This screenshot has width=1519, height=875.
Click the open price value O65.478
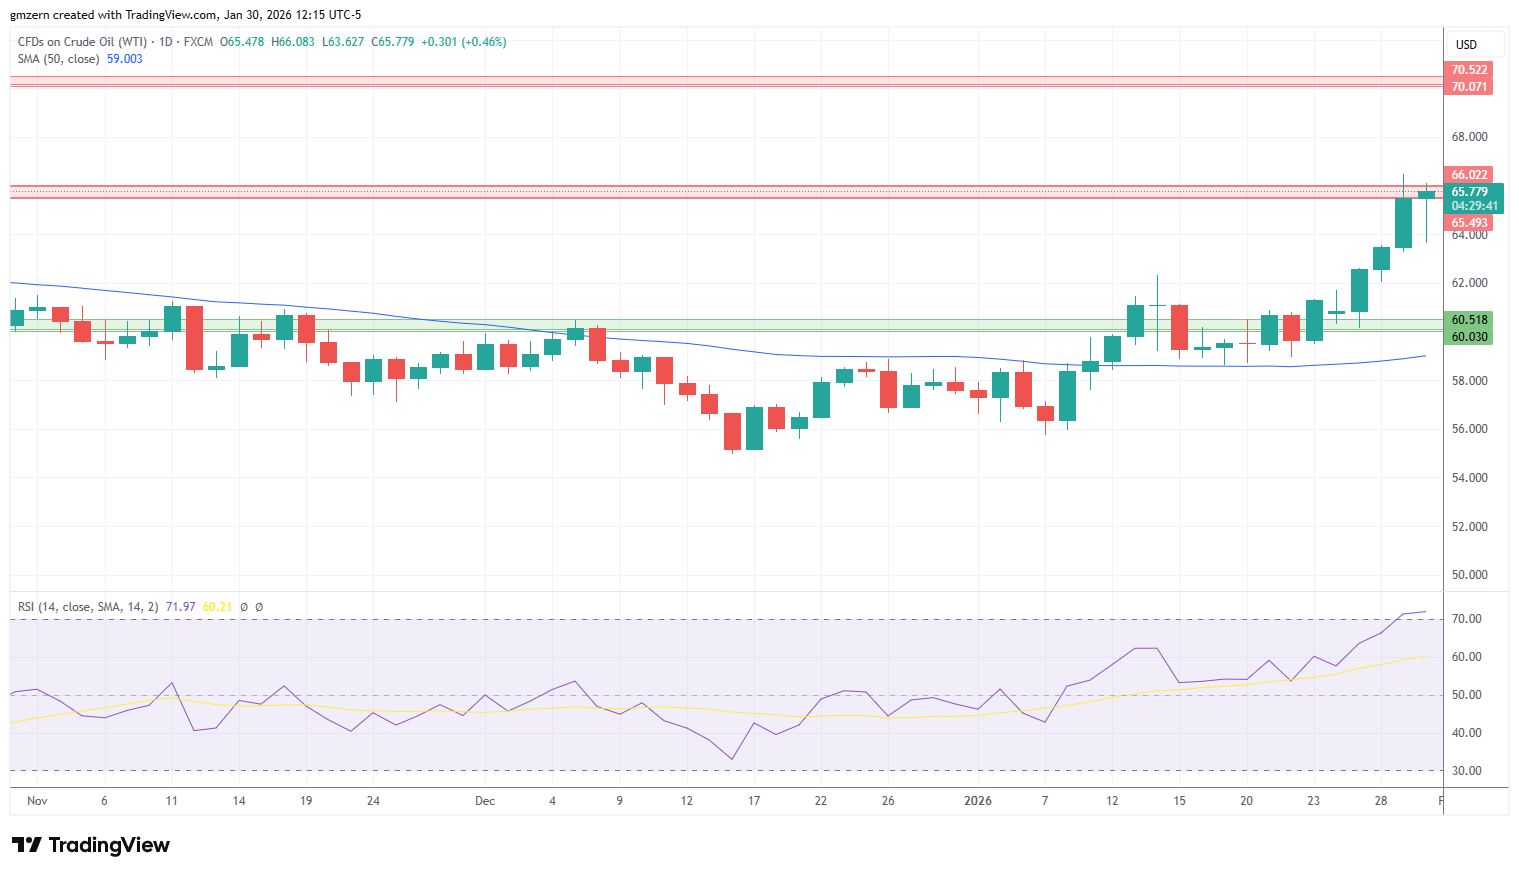(242, 42)
